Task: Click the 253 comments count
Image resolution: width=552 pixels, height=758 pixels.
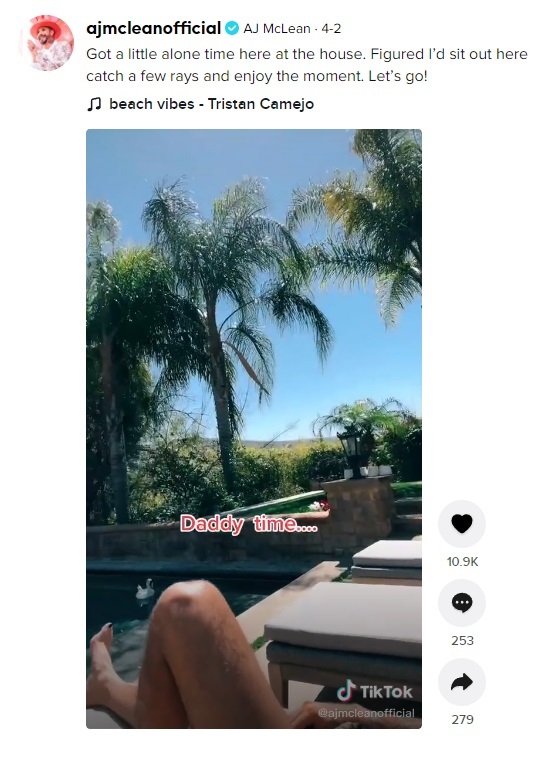Action: tap(462, 641)
